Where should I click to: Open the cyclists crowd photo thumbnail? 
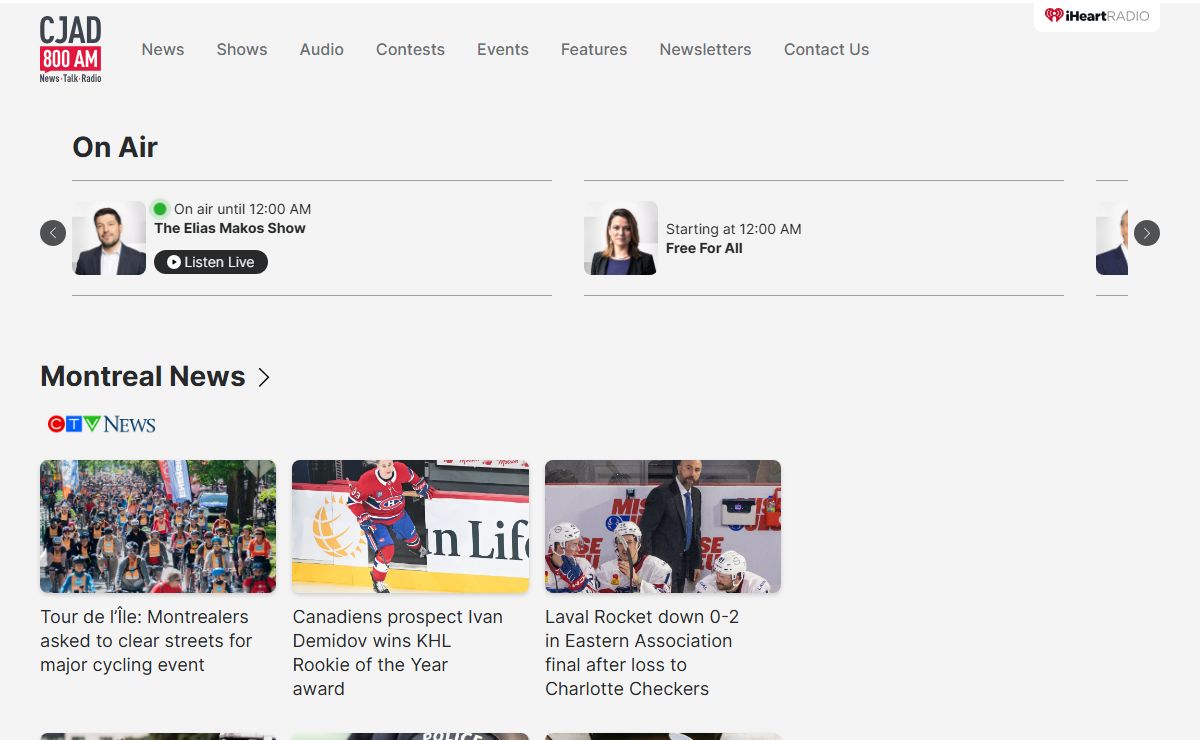[158, 526]
